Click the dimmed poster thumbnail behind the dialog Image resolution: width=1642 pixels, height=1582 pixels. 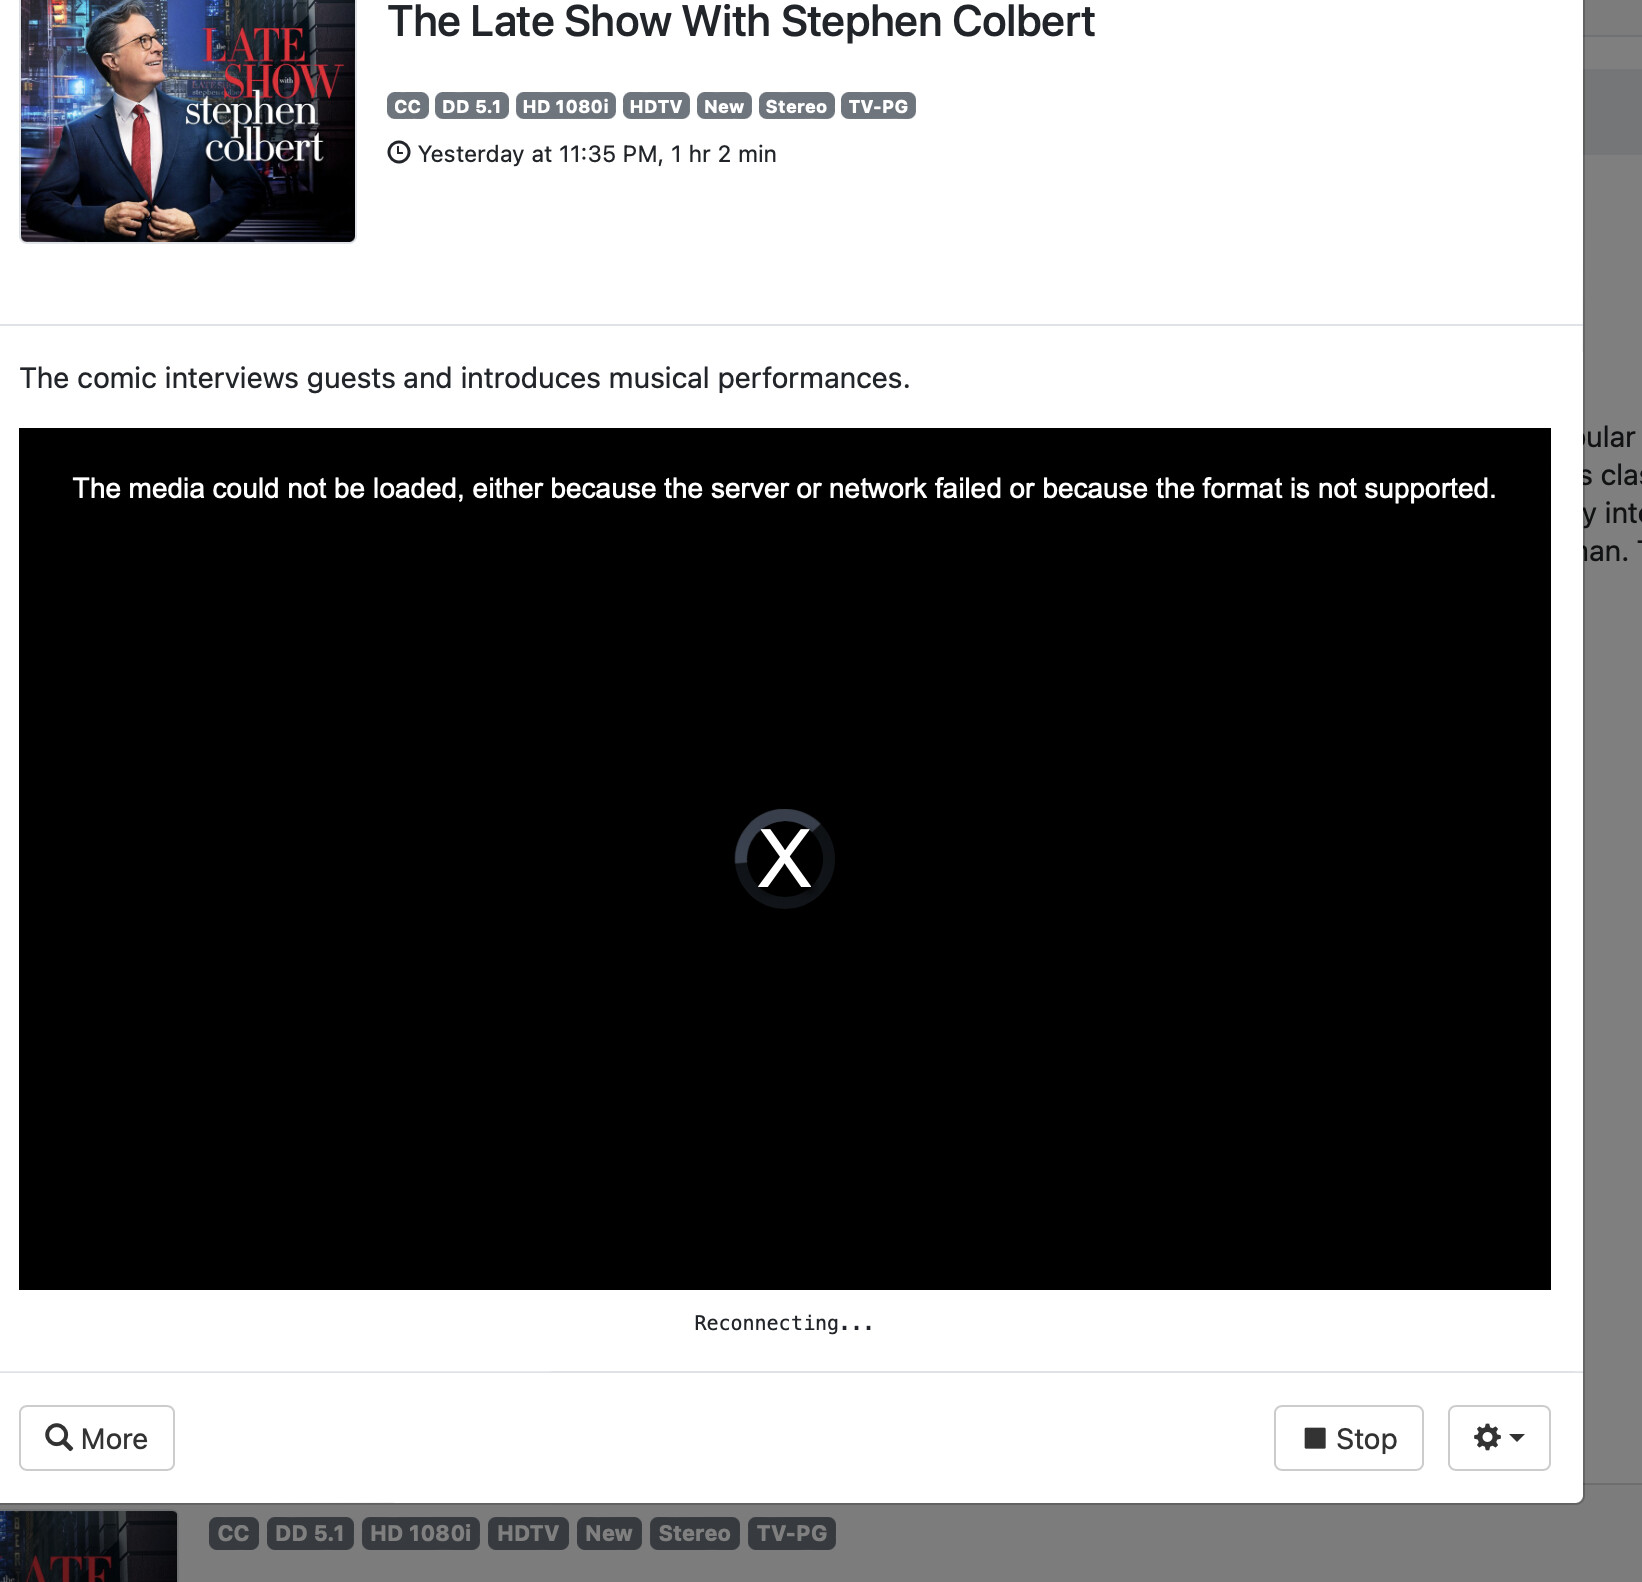pos(88,1546)
